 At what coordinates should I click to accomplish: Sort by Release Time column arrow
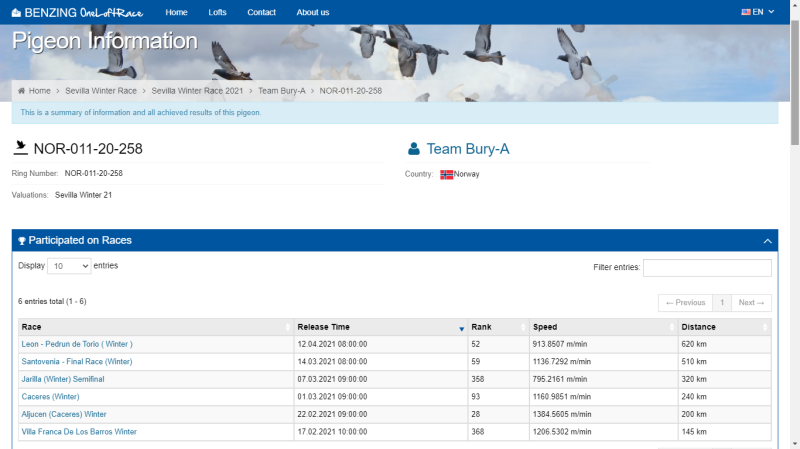point(461,328)
